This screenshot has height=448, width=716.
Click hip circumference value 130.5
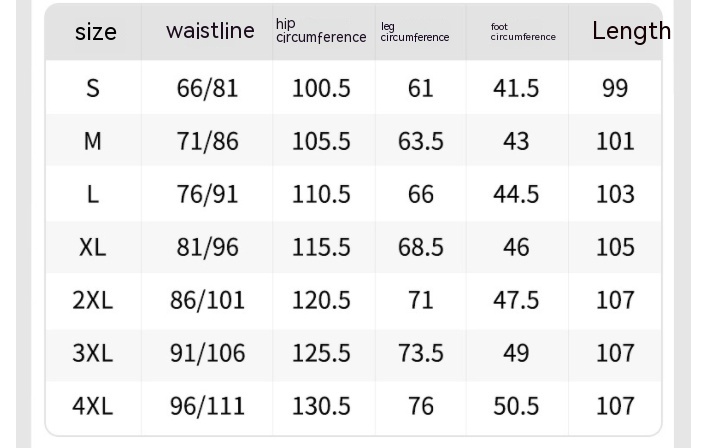click(x=321, y=405)
